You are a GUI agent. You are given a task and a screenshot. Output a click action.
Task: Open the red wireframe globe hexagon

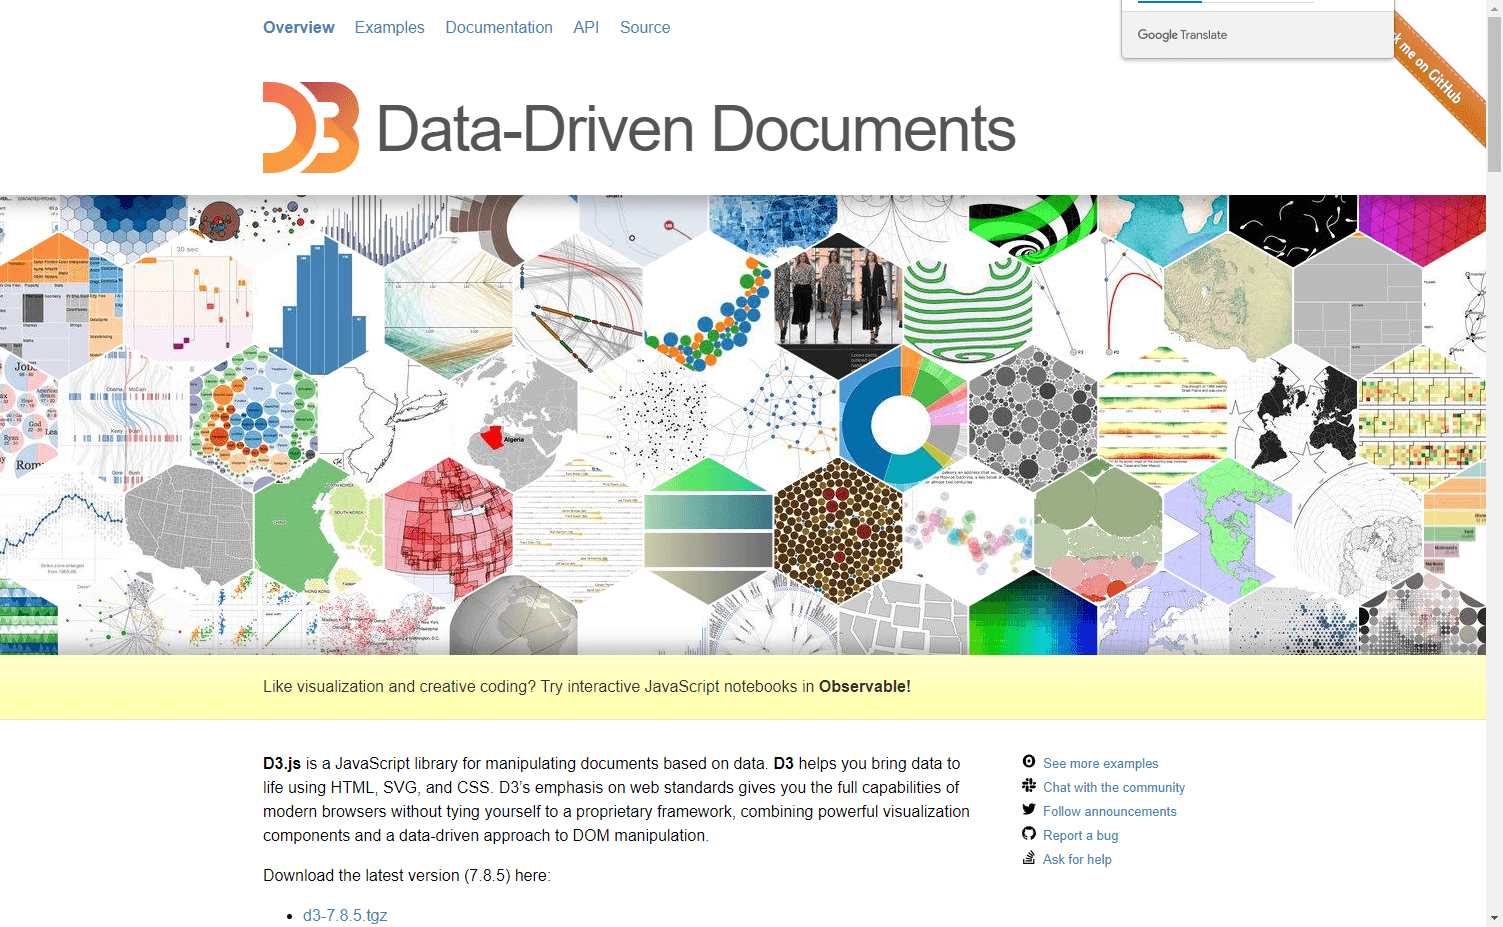pyautogui.click(x=448, y=530)
